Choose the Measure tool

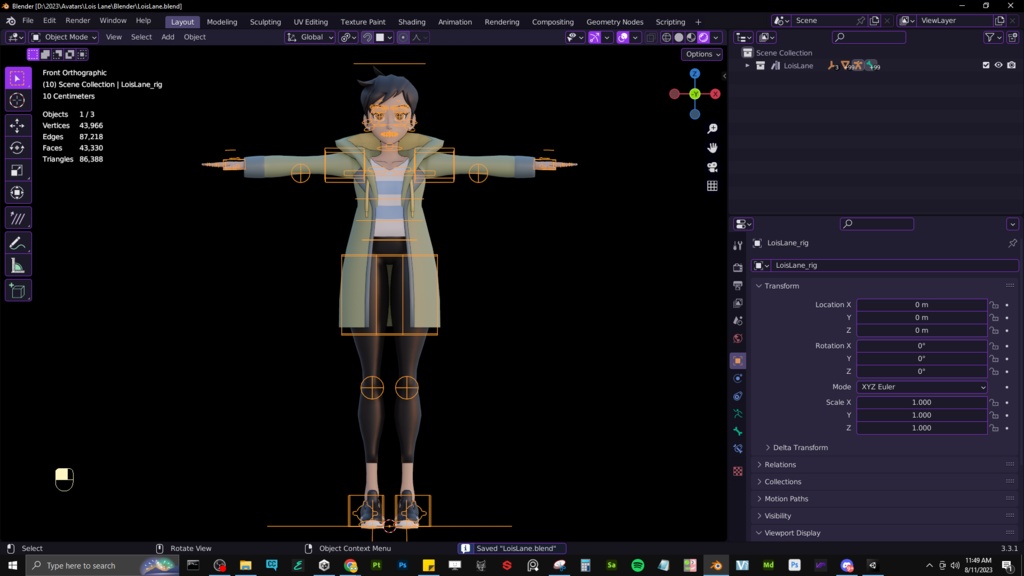click(x=17, y=264)
